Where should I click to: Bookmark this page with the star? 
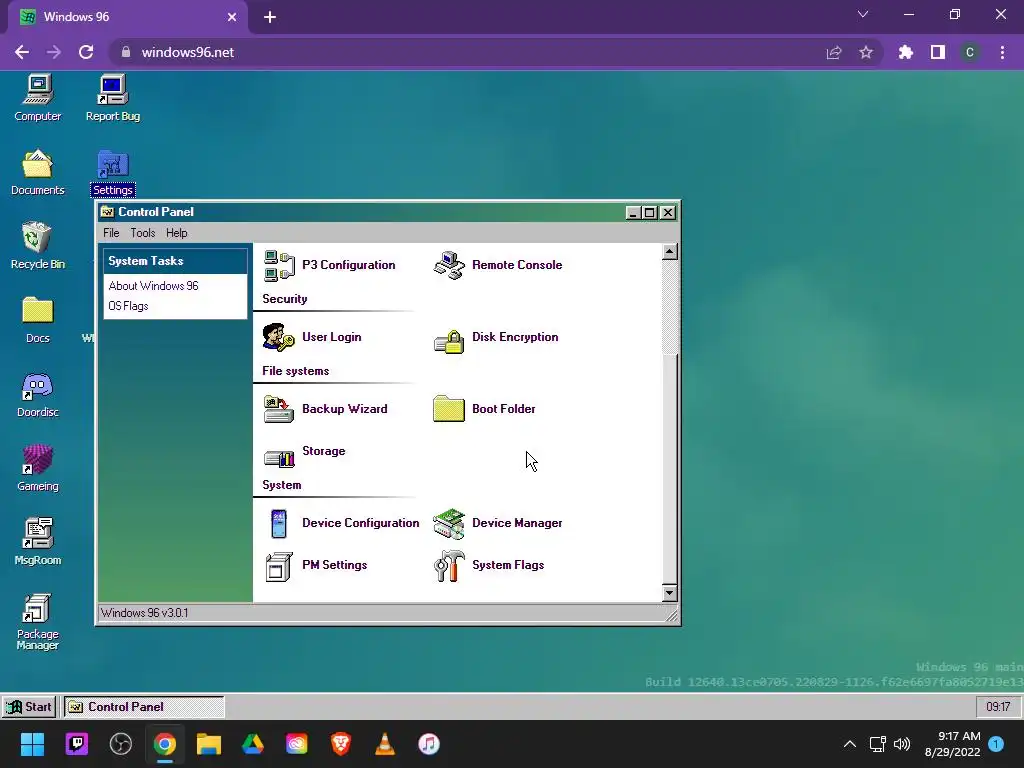click(x=866, y=52)
